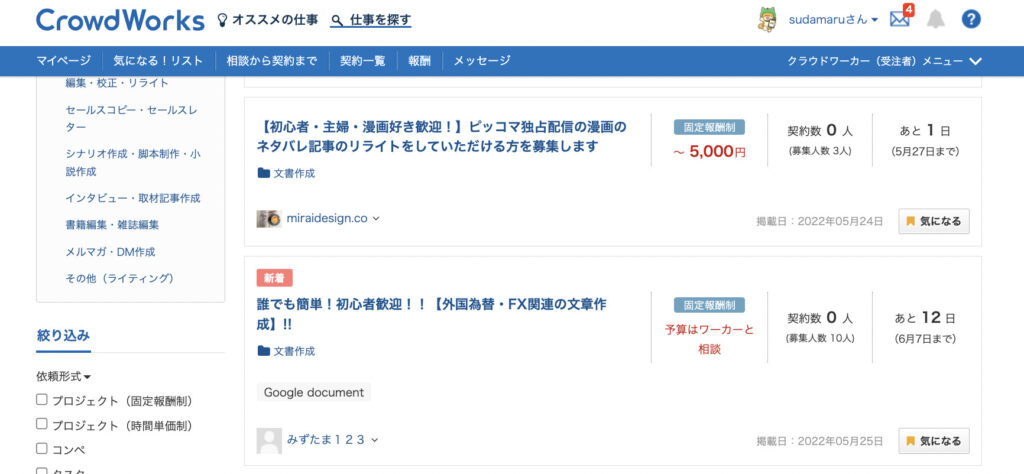Open the mail inbox envelope icon
This screenshot has height=474, width=1024.
pos(899,20)
